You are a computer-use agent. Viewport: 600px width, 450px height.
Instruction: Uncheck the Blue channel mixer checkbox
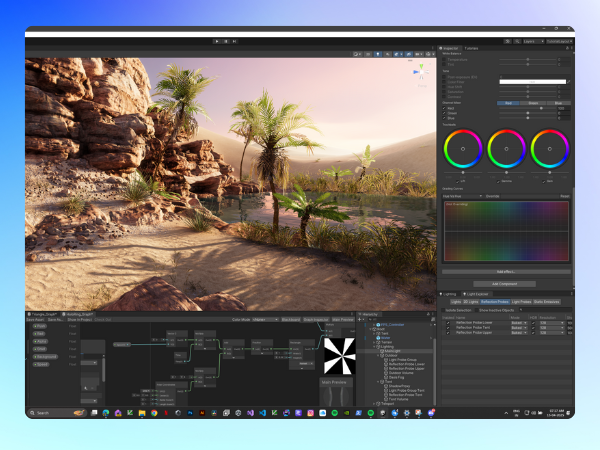(x=444, y=118)
